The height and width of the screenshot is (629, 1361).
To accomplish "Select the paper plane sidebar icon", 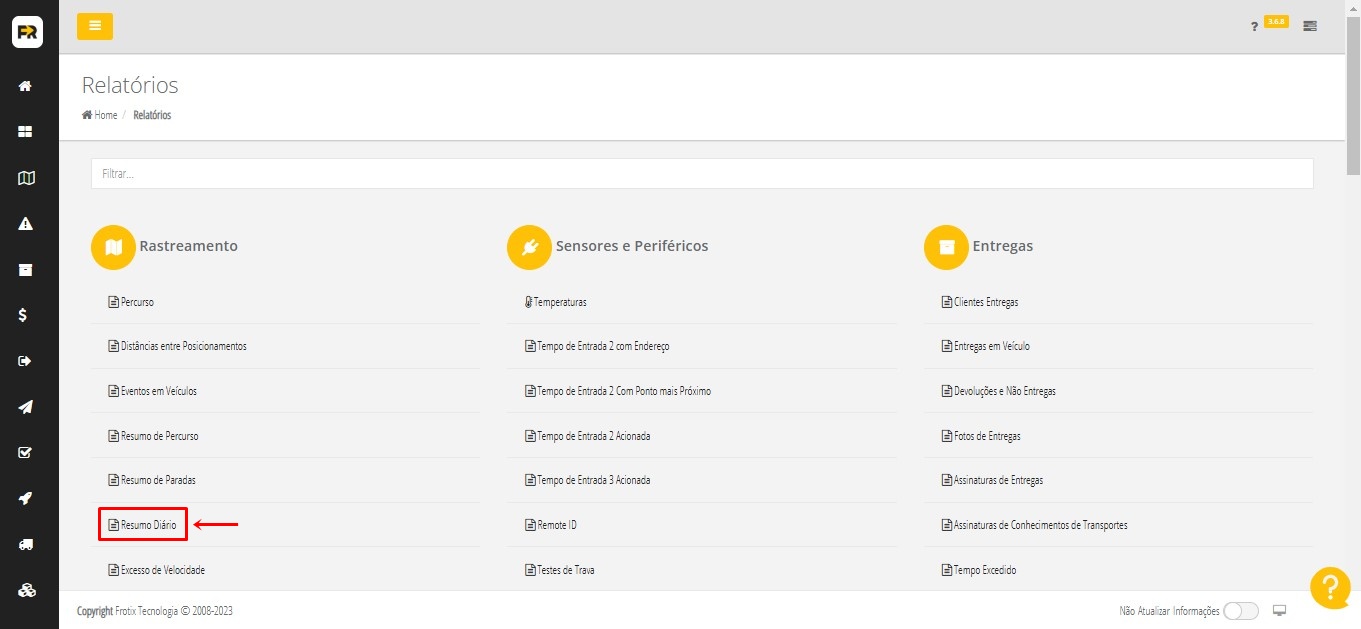I will pos(26,407).
